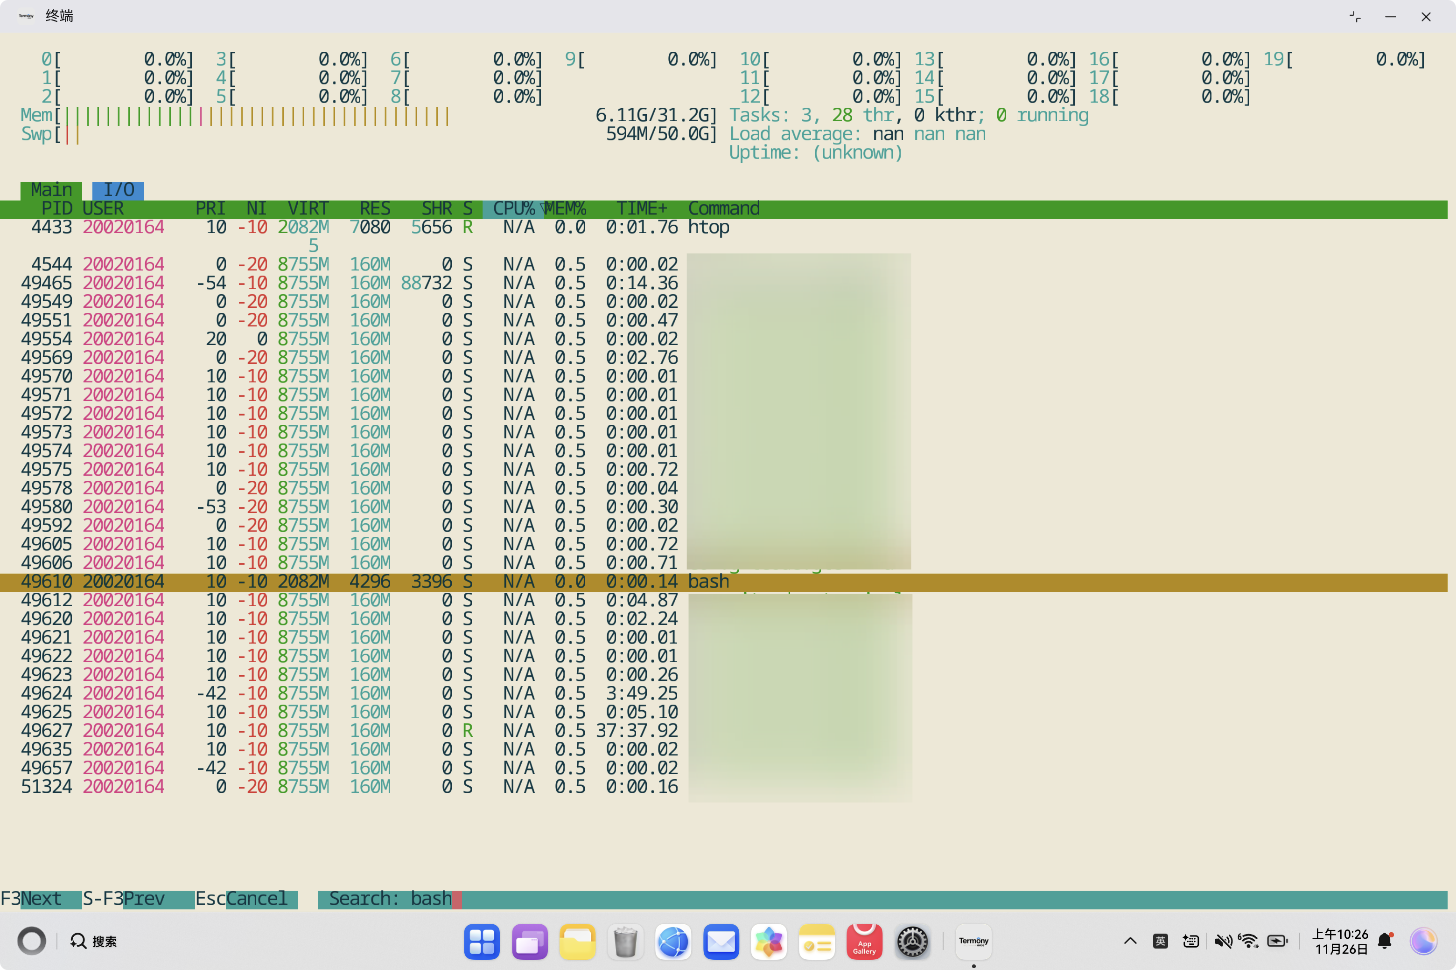Sort by the NI column header
The width and height of the screenshot is (1456, 970).
pos(256,209)
